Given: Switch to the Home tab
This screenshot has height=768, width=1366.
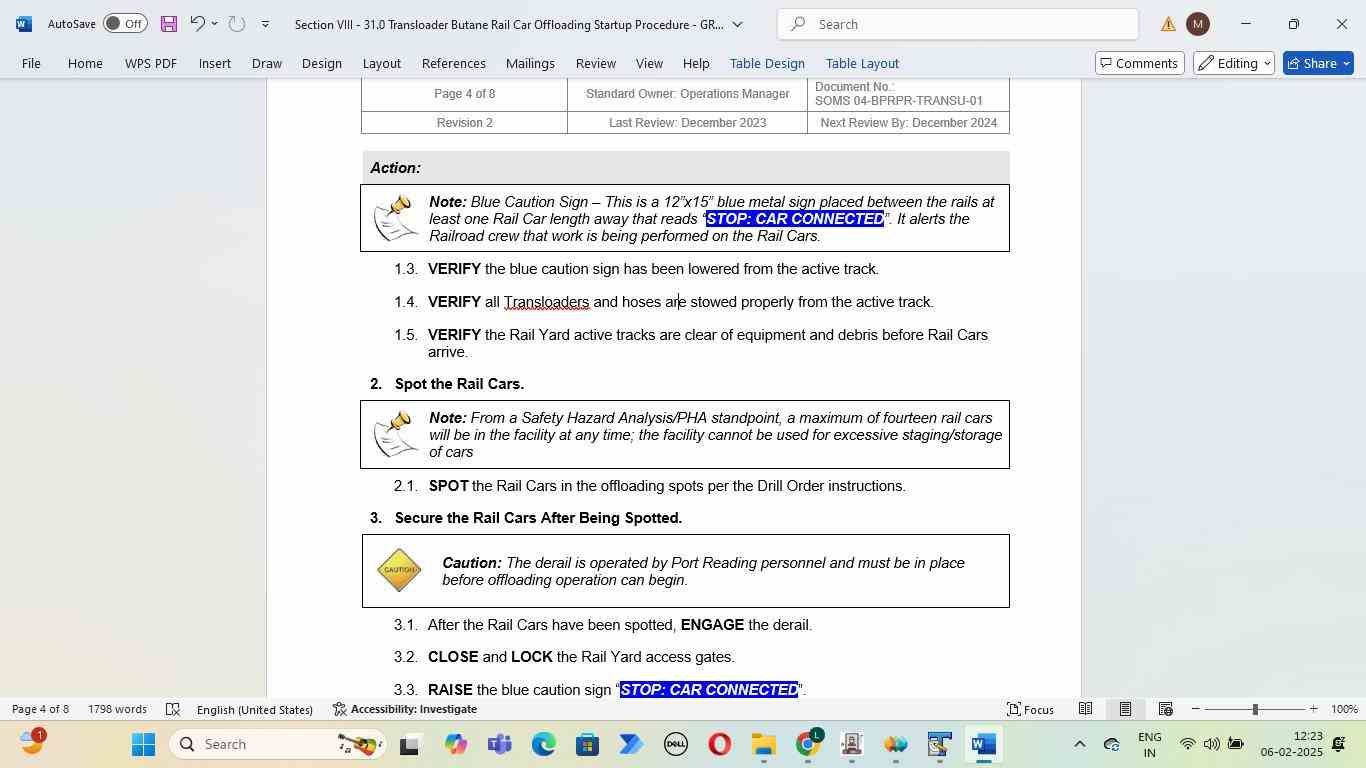Looking at the screenshot, I should point(85,63).
